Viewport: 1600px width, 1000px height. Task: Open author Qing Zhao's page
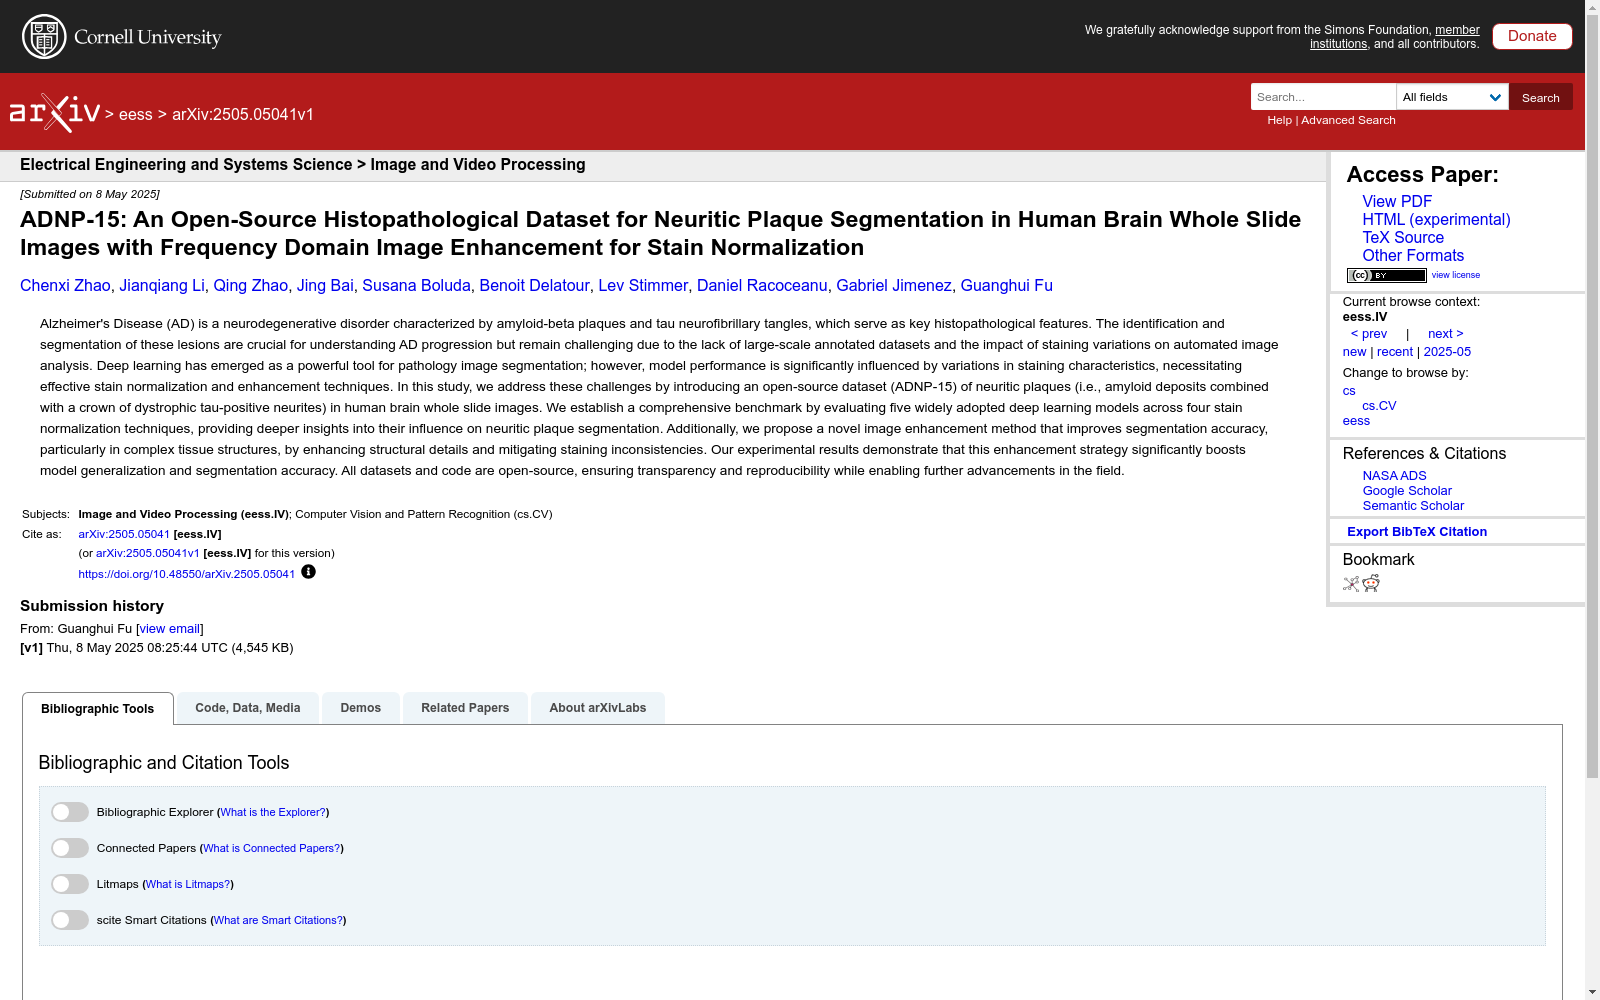(250, 286)
